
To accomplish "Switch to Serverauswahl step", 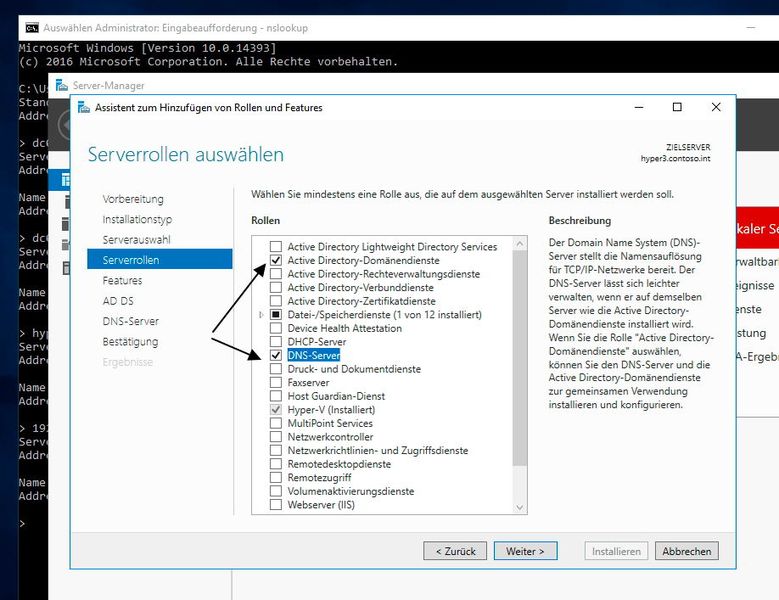I will [136, 239].
